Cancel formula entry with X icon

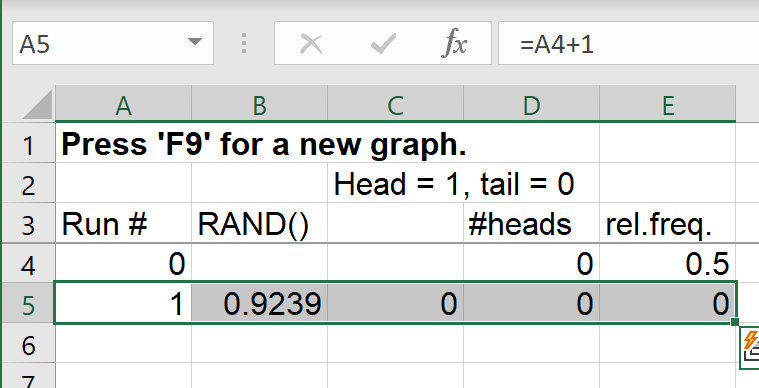[311, 44]
